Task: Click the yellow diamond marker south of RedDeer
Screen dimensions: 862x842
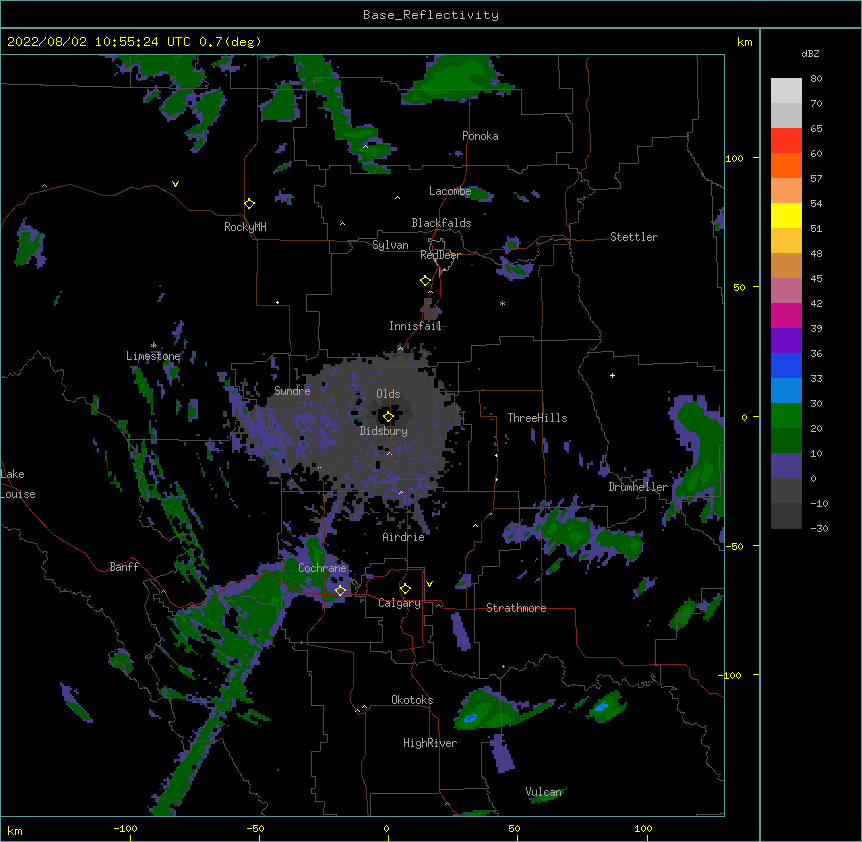Action: 425,281
